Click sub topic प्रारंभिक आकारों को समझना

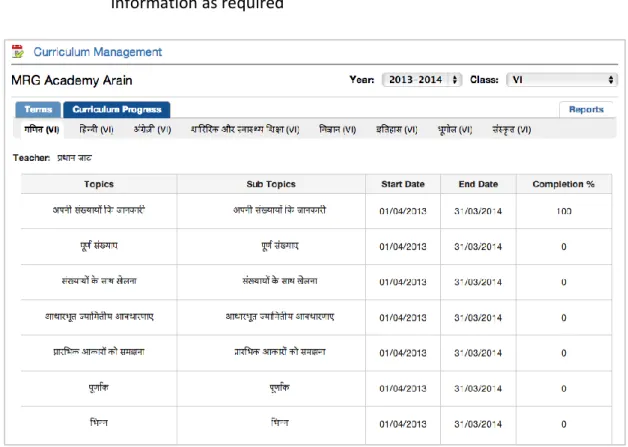tap(280, 352)
